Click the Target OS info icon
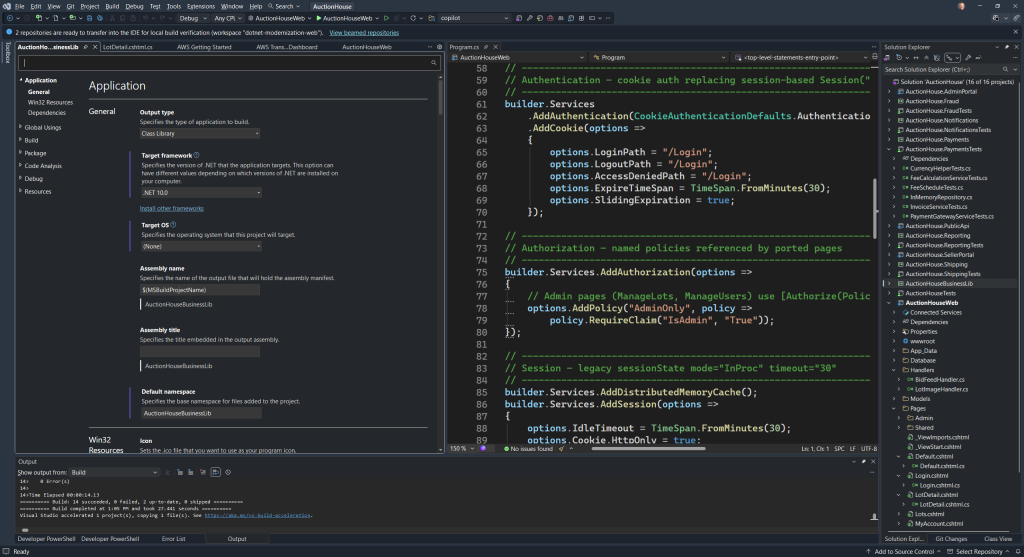This screenshot has width=1024, height=557. [x=173, y=225]
